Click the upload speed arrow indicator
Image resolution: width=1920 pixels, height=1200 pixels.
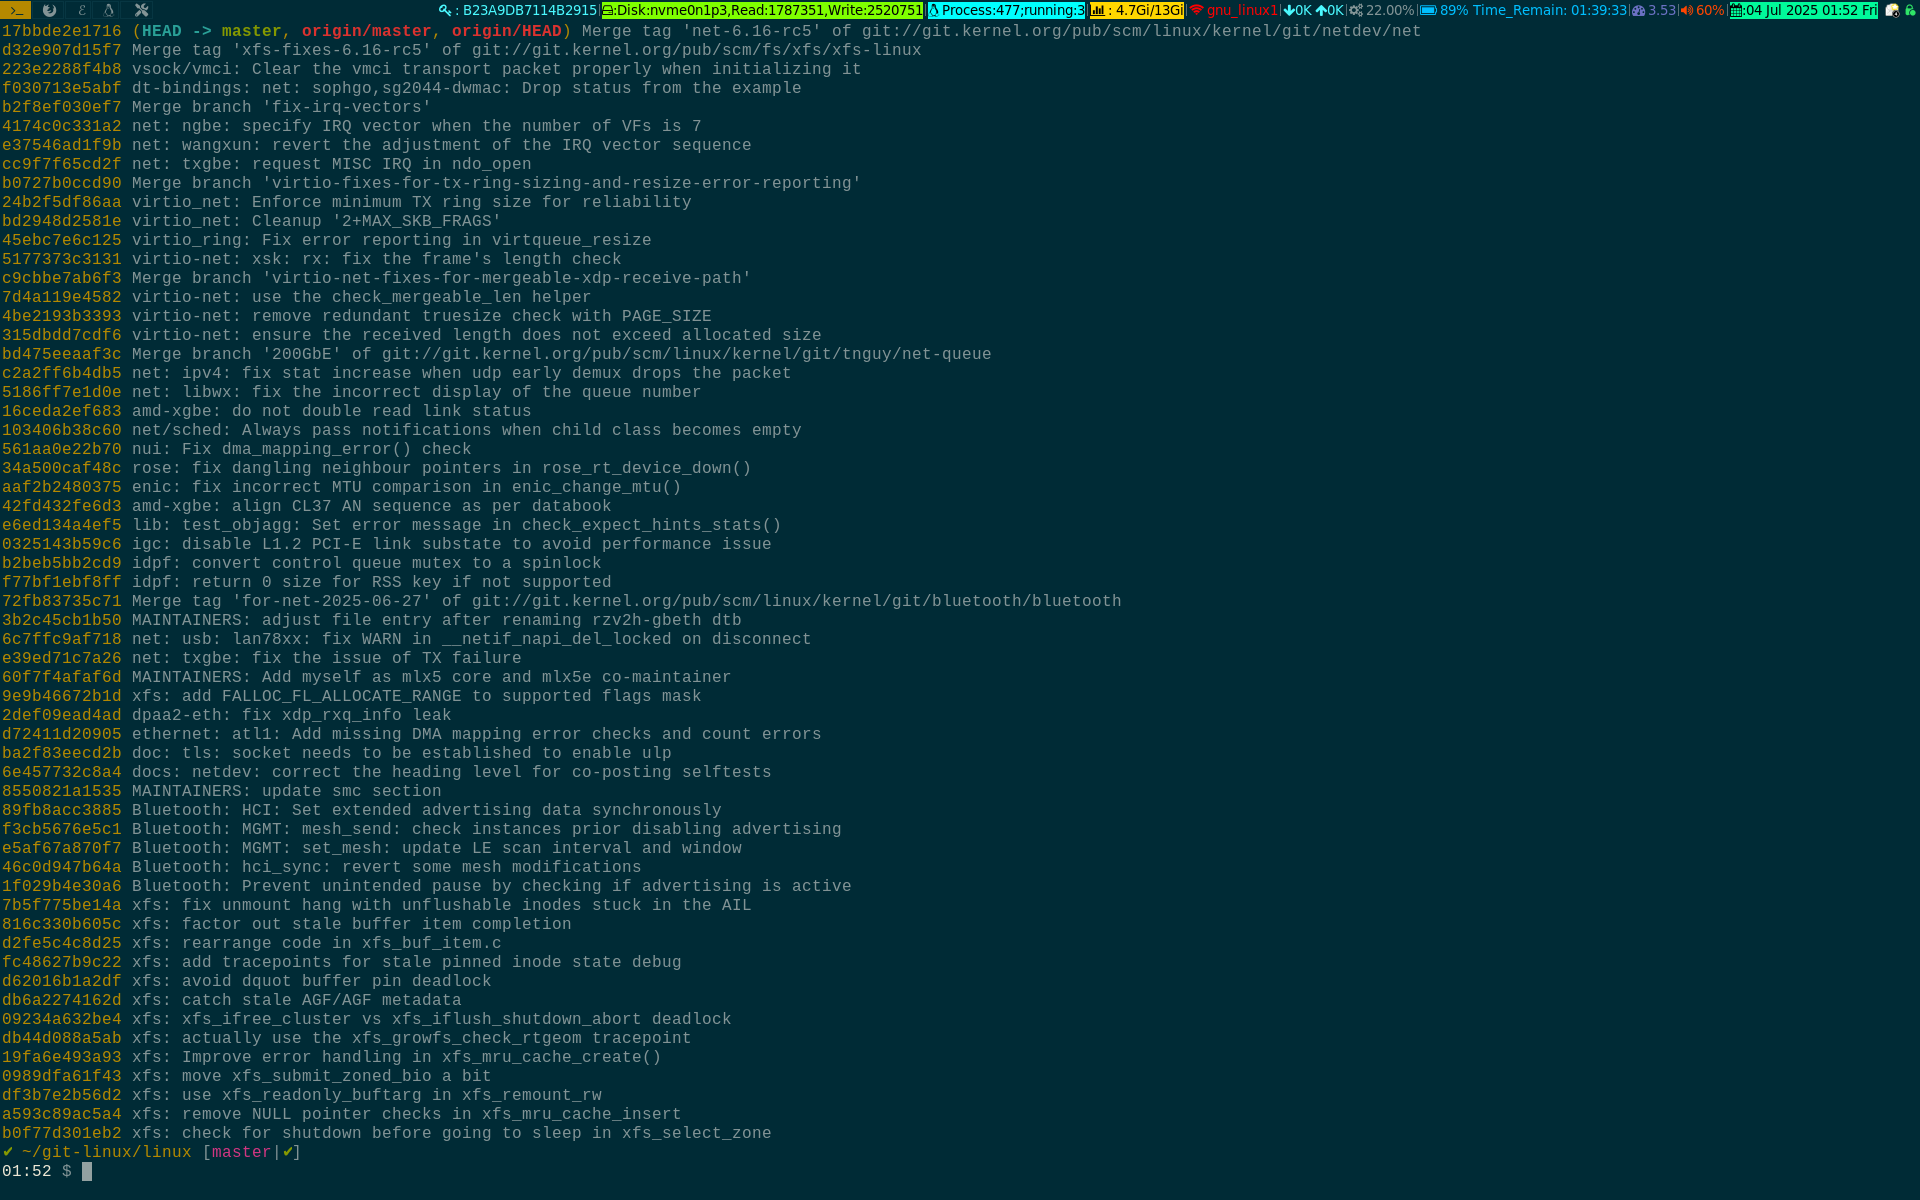pos(1329,10)
